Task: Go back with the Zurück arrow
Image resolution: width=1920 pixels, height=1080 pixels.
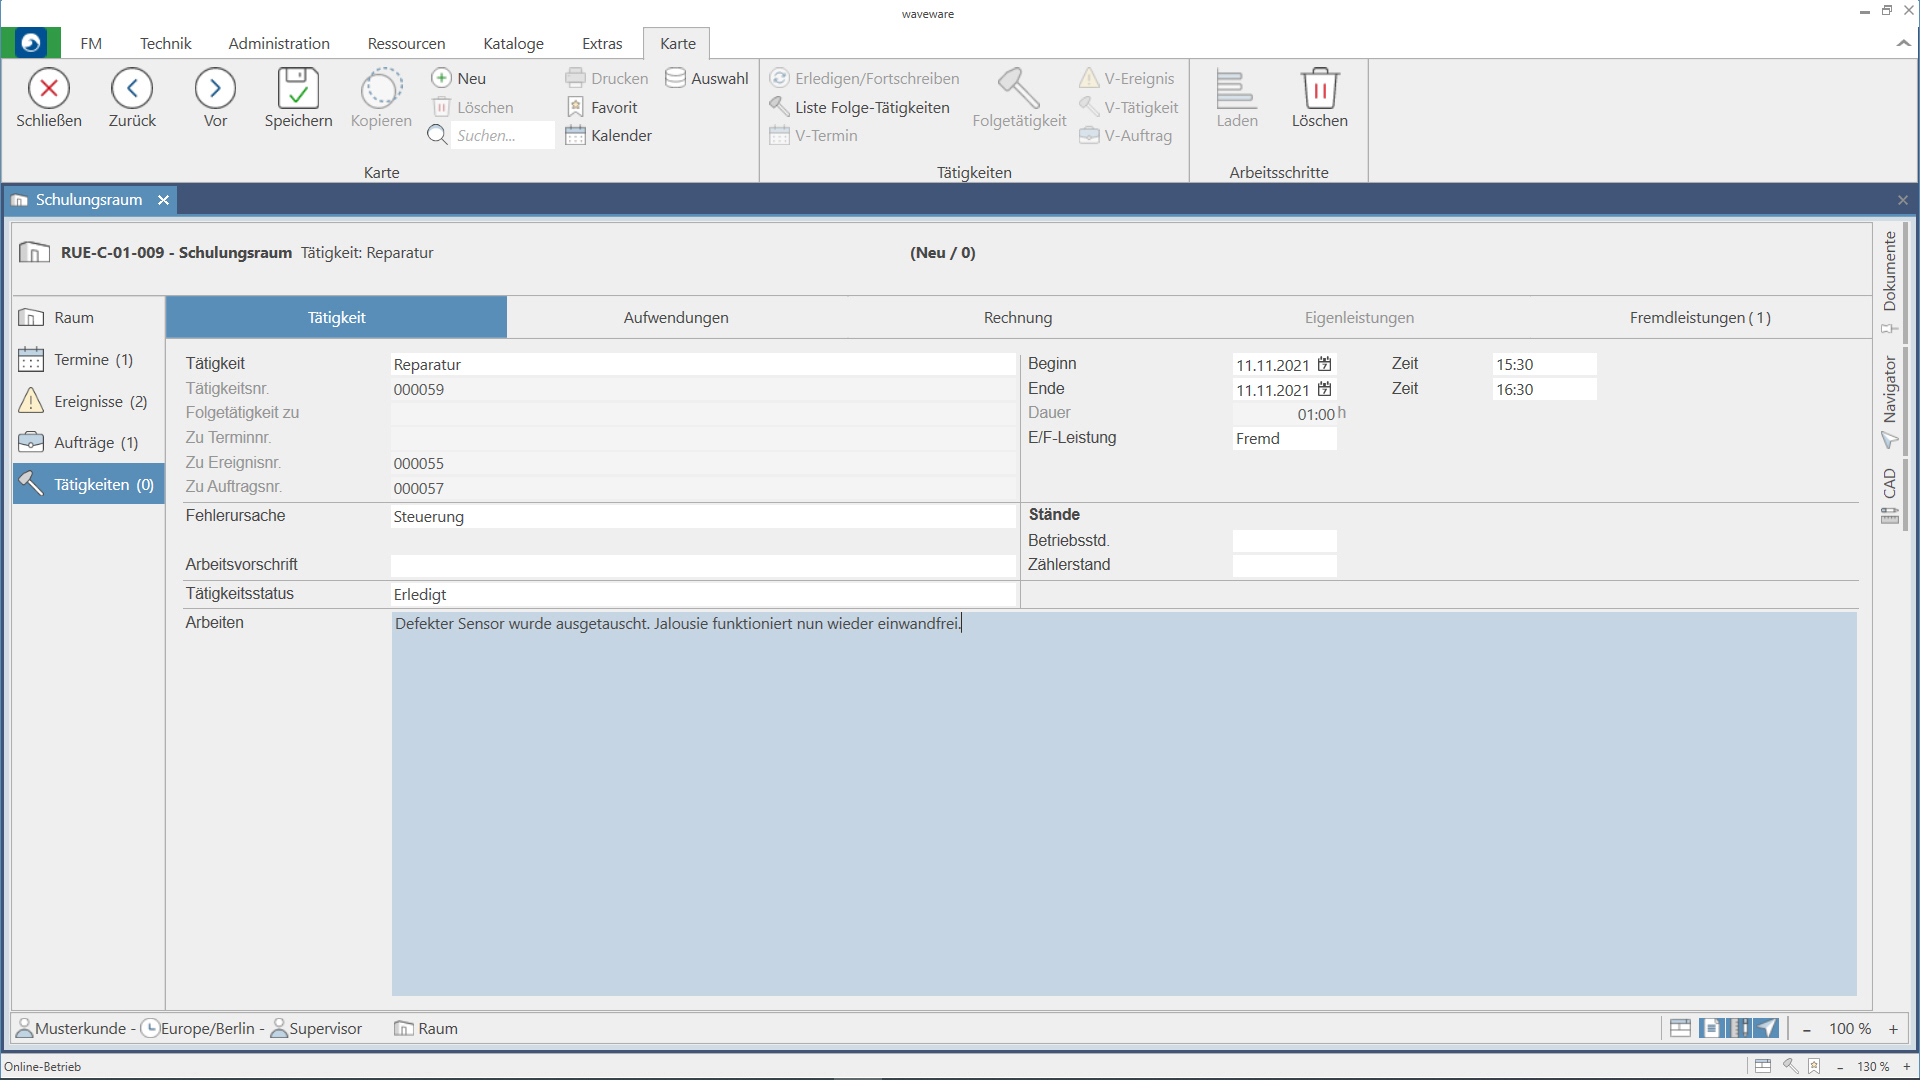Action: point(132,89)
